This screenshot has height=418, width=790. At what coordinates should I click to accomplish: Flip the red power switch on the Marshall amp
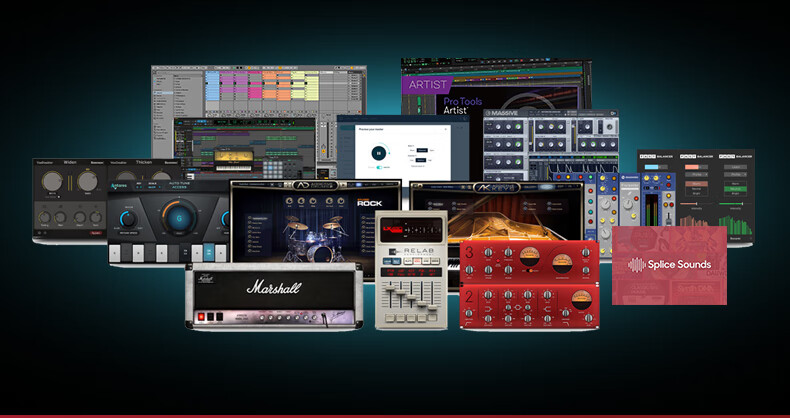pos(201,317)
